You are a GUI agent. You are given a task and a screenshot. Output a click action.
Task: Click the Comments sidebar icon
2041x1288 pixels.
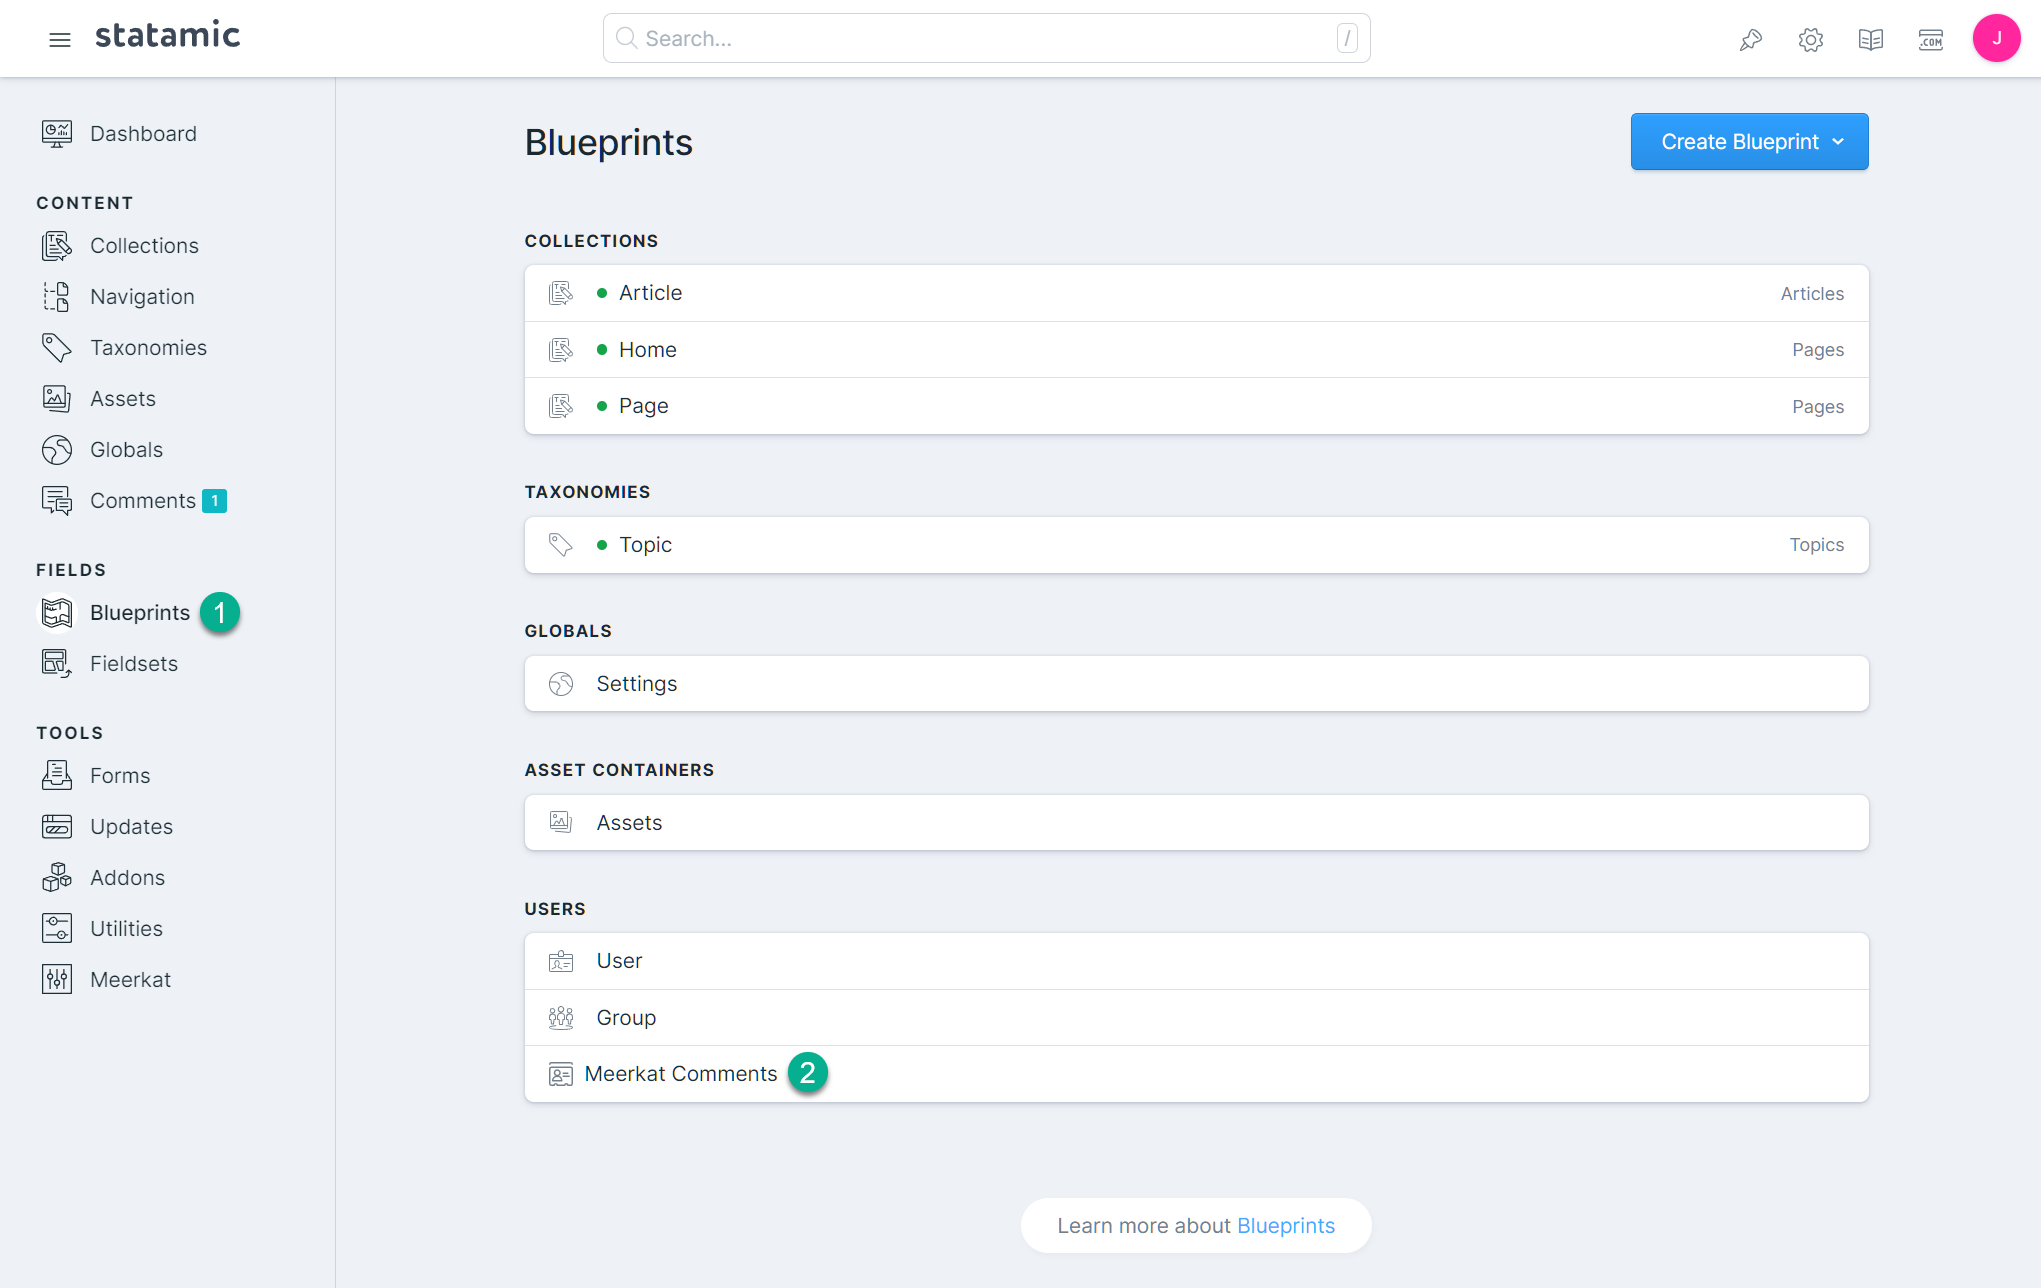point(57,501)
